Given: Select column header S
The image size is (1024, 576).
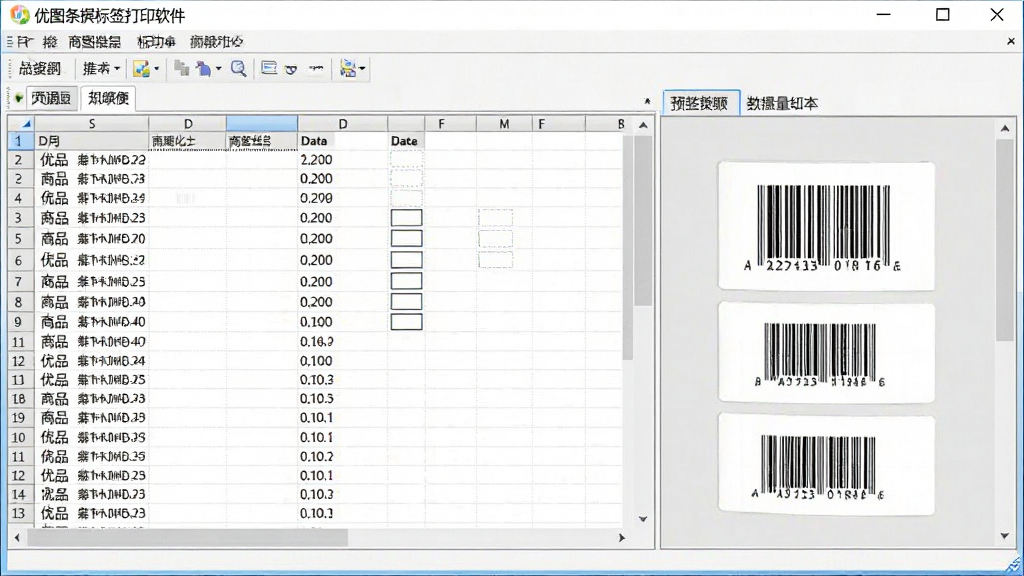Looking at the screenshot, I should (x=91, y=123).
